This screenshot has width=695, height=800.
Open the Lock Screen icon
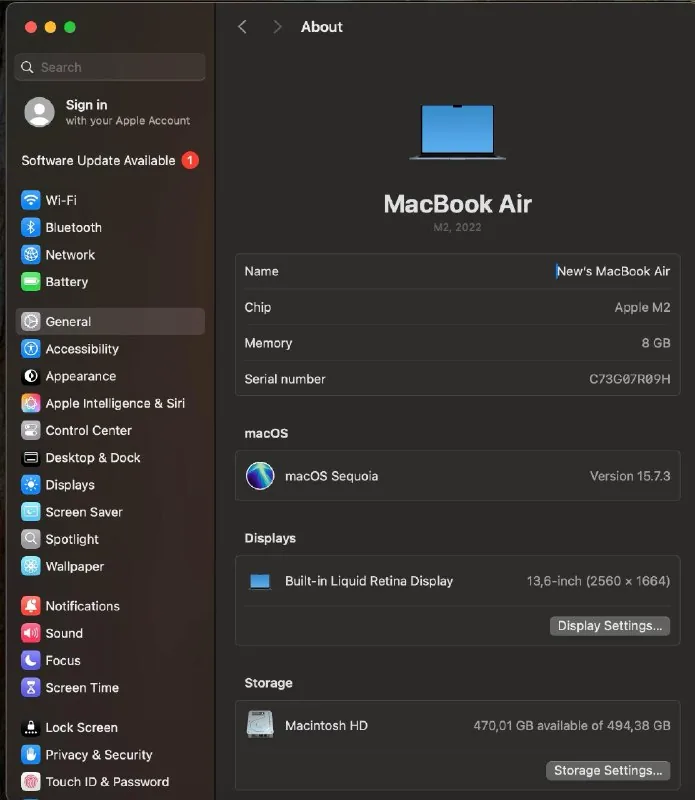pyautogui.click(x=31, y=728)
